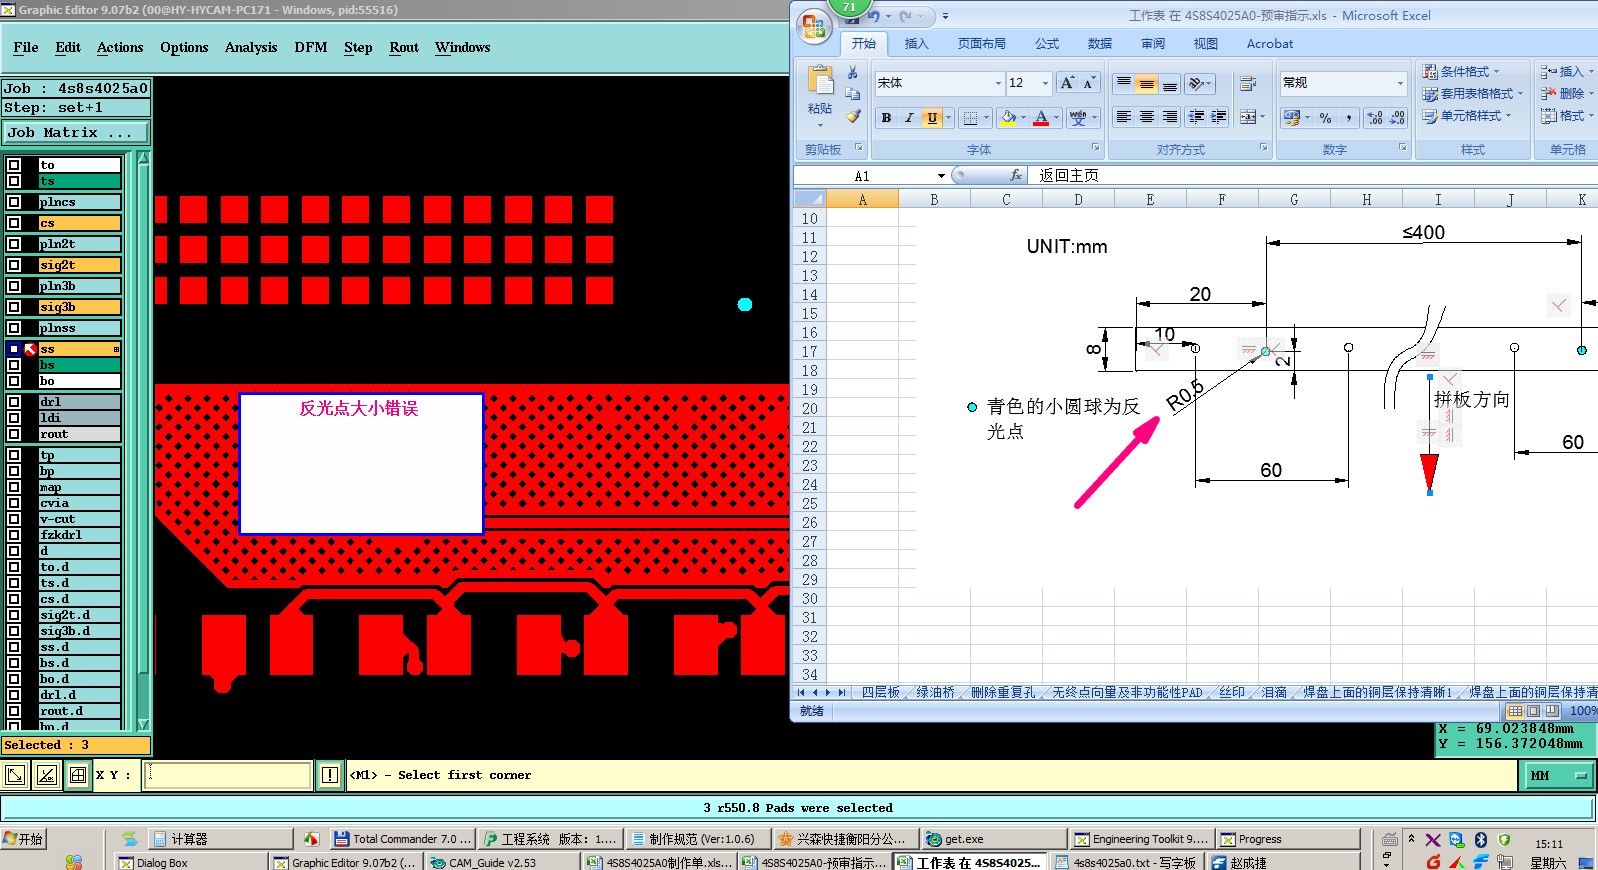Click the X Y coordinate input field
The image size is (1598, 870).
point(227,775)
